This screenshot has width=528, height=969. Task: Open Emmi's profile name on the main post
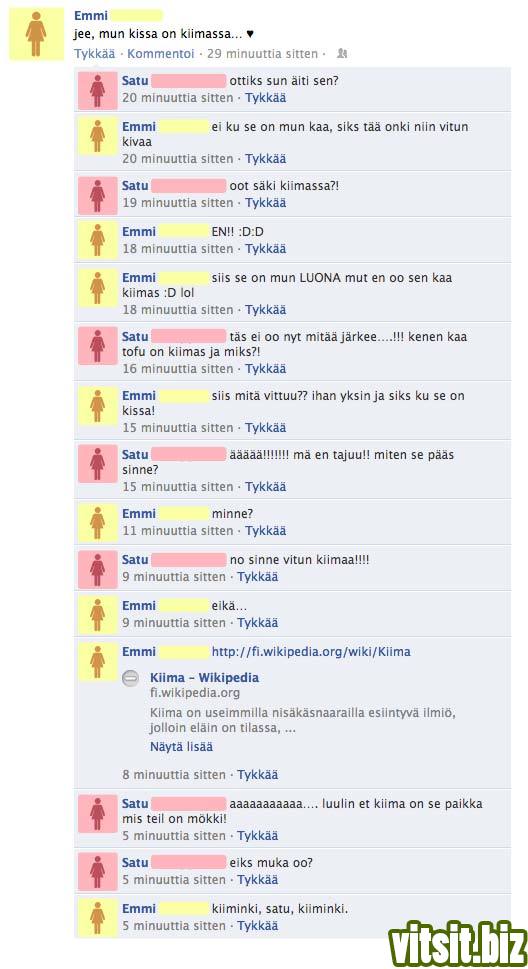[91, 15]
